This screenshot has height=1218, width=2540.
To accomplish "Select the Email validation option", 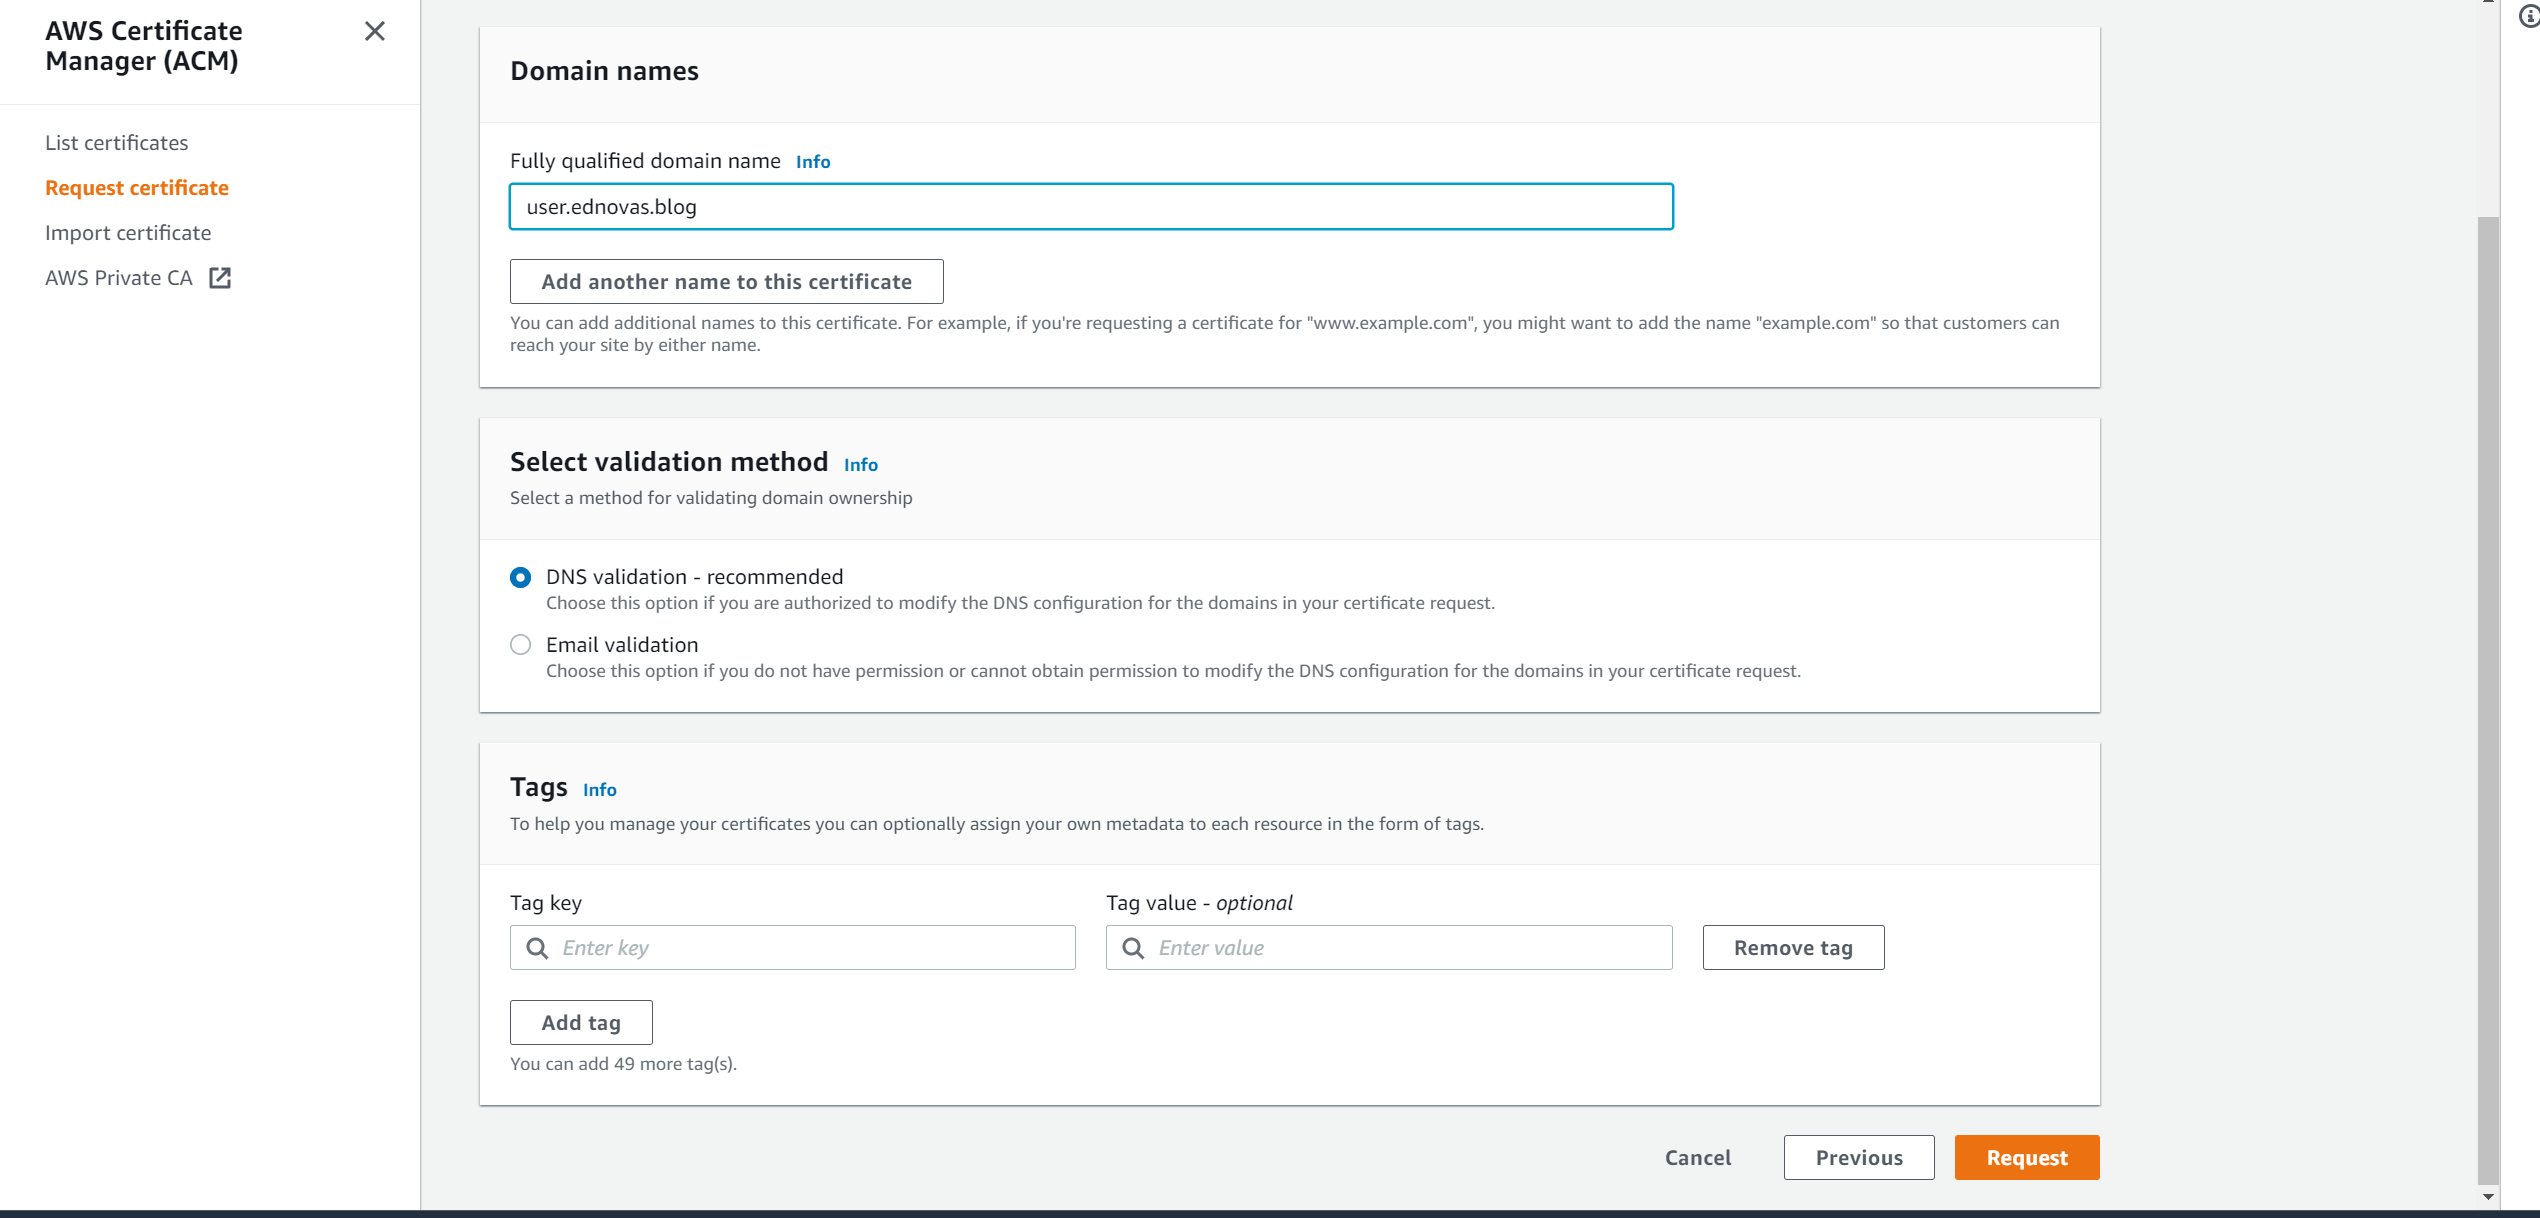I will (x=520, y=645).
